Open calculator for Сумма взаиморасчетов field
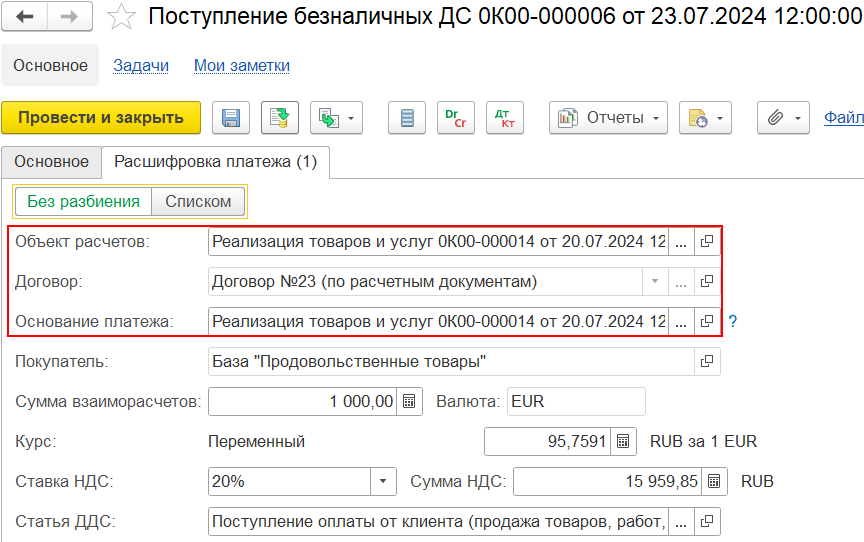The image size is (864, 542). 409,402
